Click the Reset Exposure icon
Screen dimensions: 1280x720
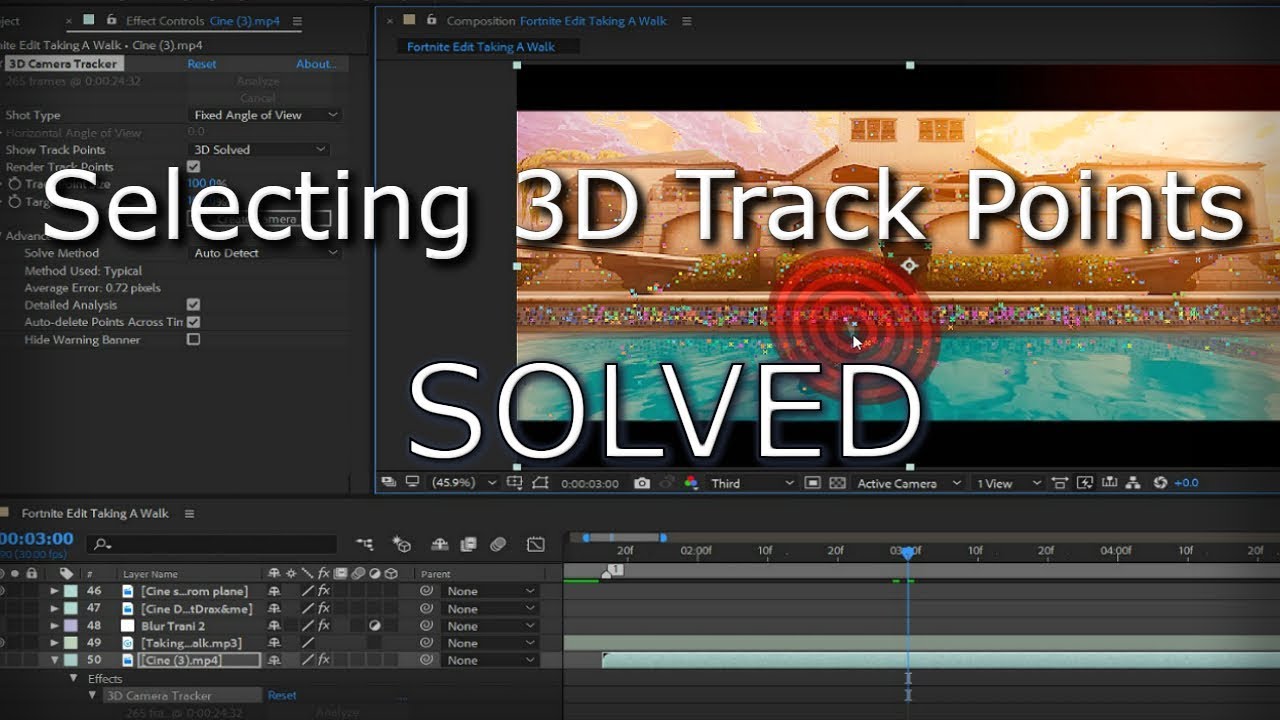[x=1158, y=483]
